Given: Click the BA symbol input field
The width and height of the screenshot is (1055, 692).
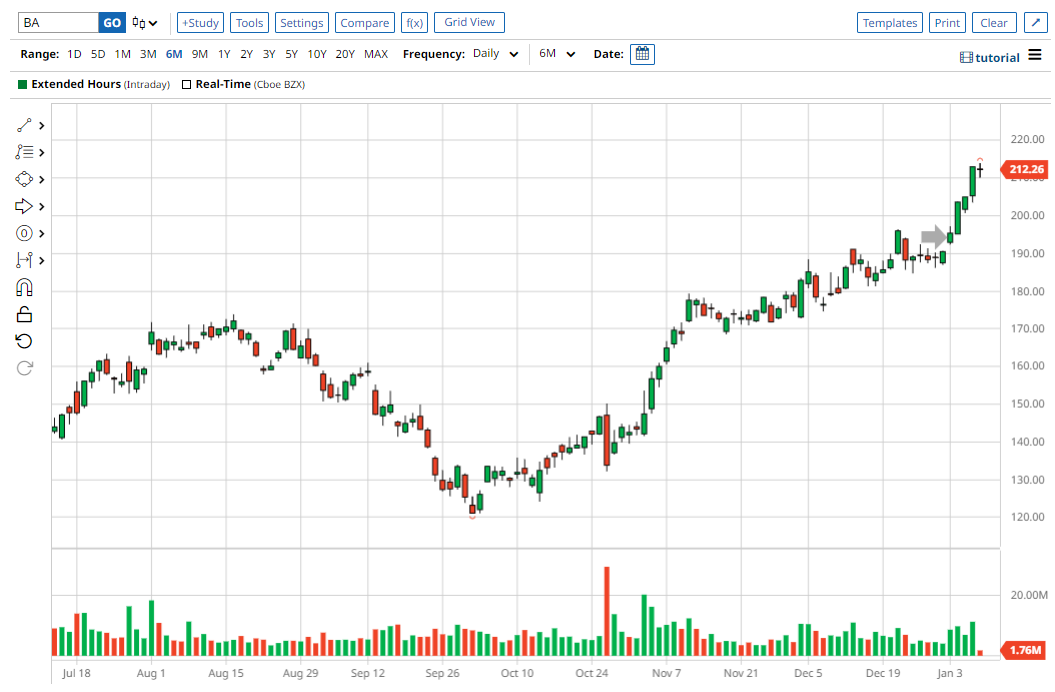Looking at the screenshot, I should [58, 23].
